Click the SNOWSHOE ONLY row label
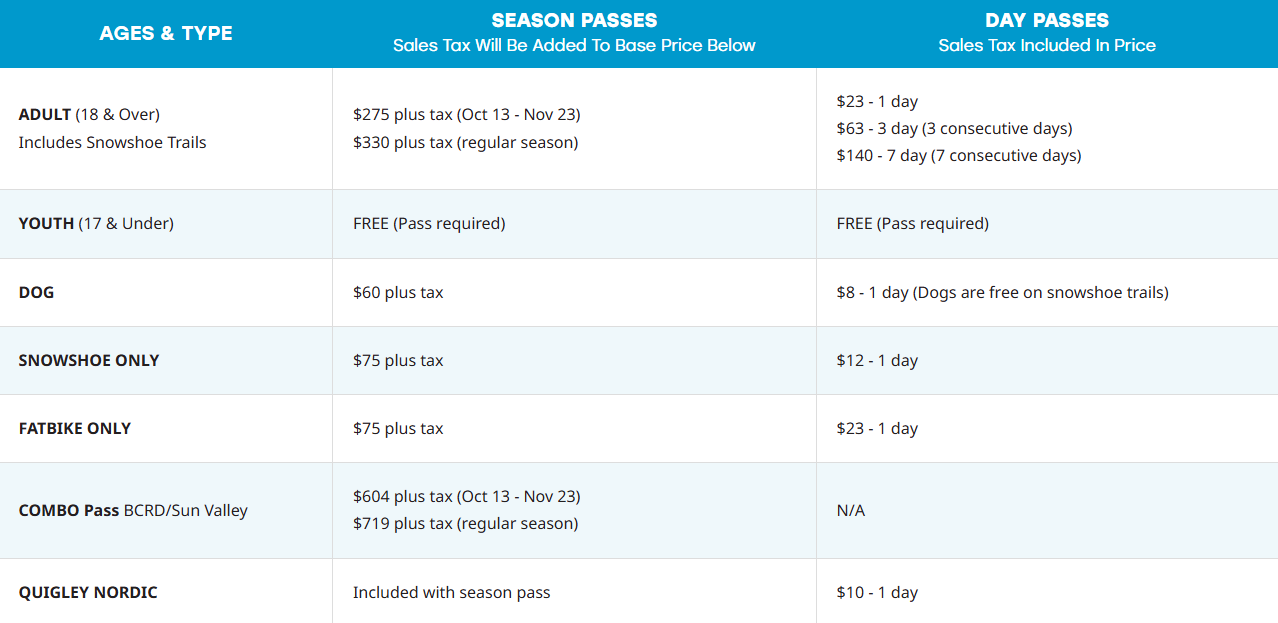1278x623 pixels. tap(89, 361)
